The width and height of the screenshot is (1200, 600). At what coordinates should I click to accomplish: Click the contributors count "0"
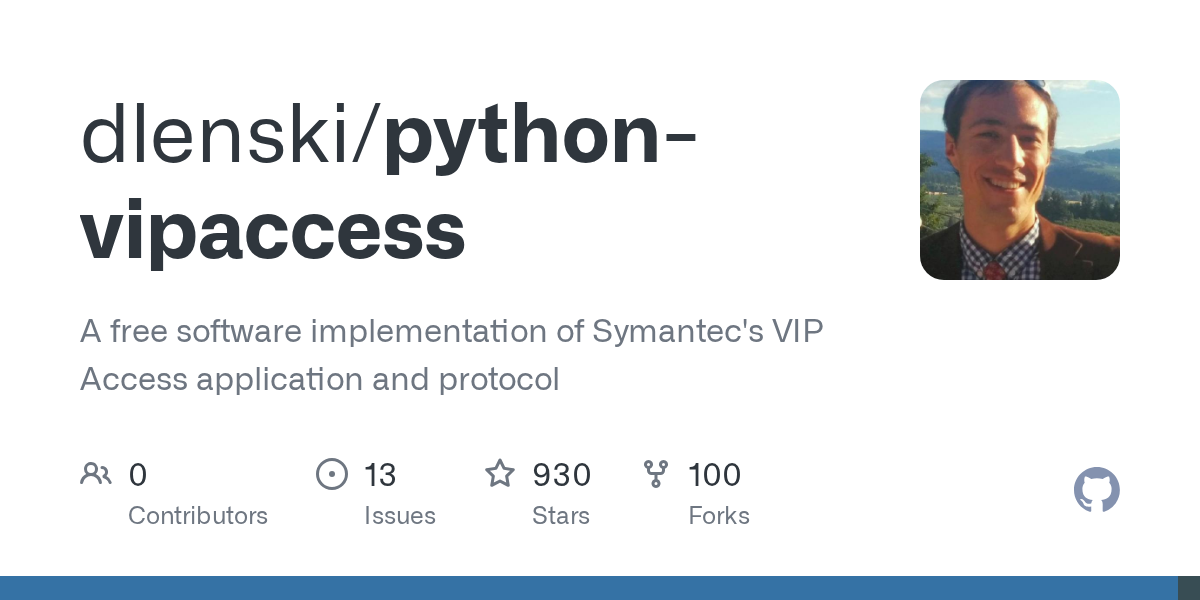tap(138, 475)
